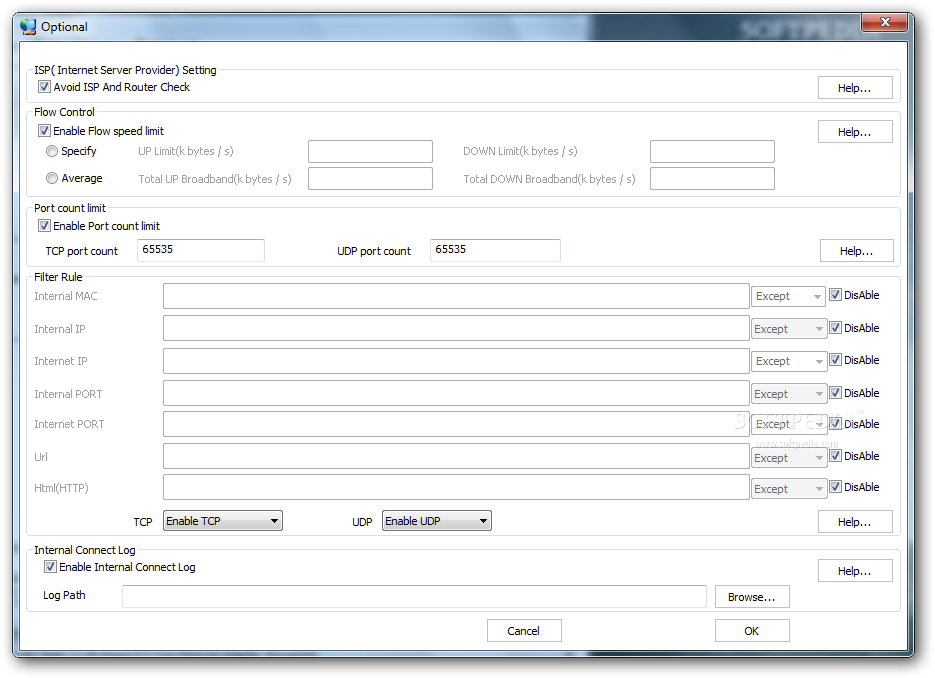935x678 pixels.
Task: Click the Internet IP filter field
Action: [x=456, y=361]
